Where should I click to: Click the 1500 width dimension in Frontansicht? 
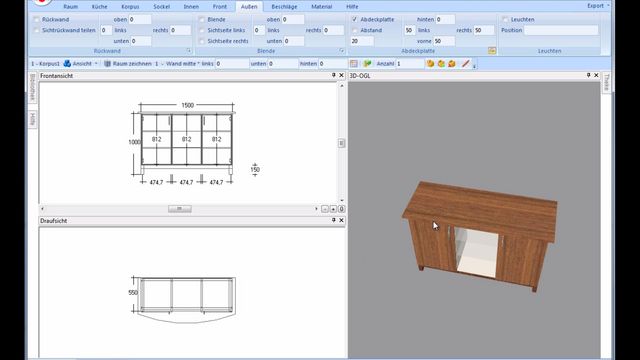187,105
